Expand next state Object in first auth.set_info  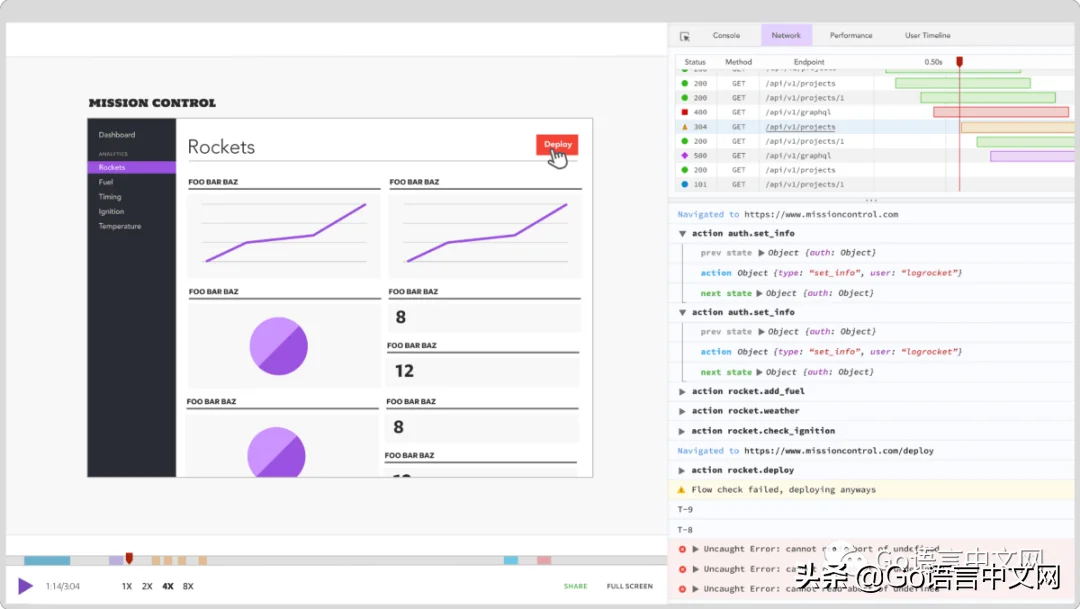point(759,293)
